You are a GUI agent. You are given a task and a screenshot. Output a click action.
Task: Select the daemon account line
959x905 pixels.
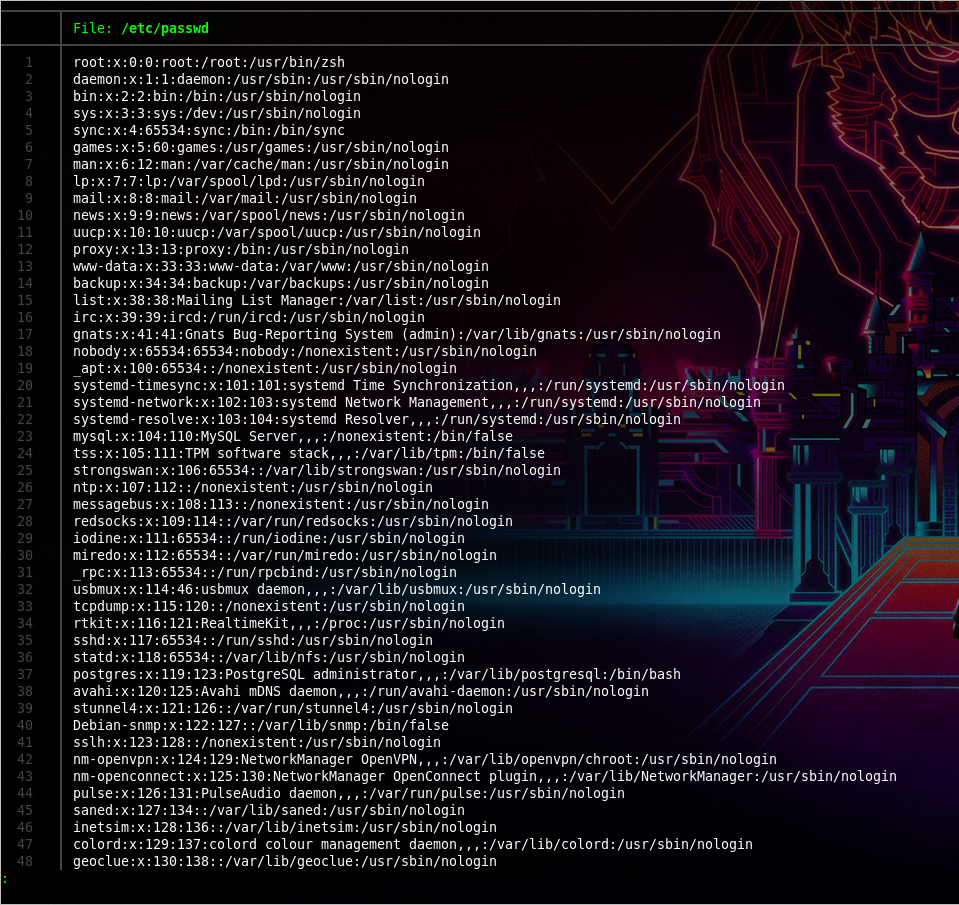click(x=260, y=79)
